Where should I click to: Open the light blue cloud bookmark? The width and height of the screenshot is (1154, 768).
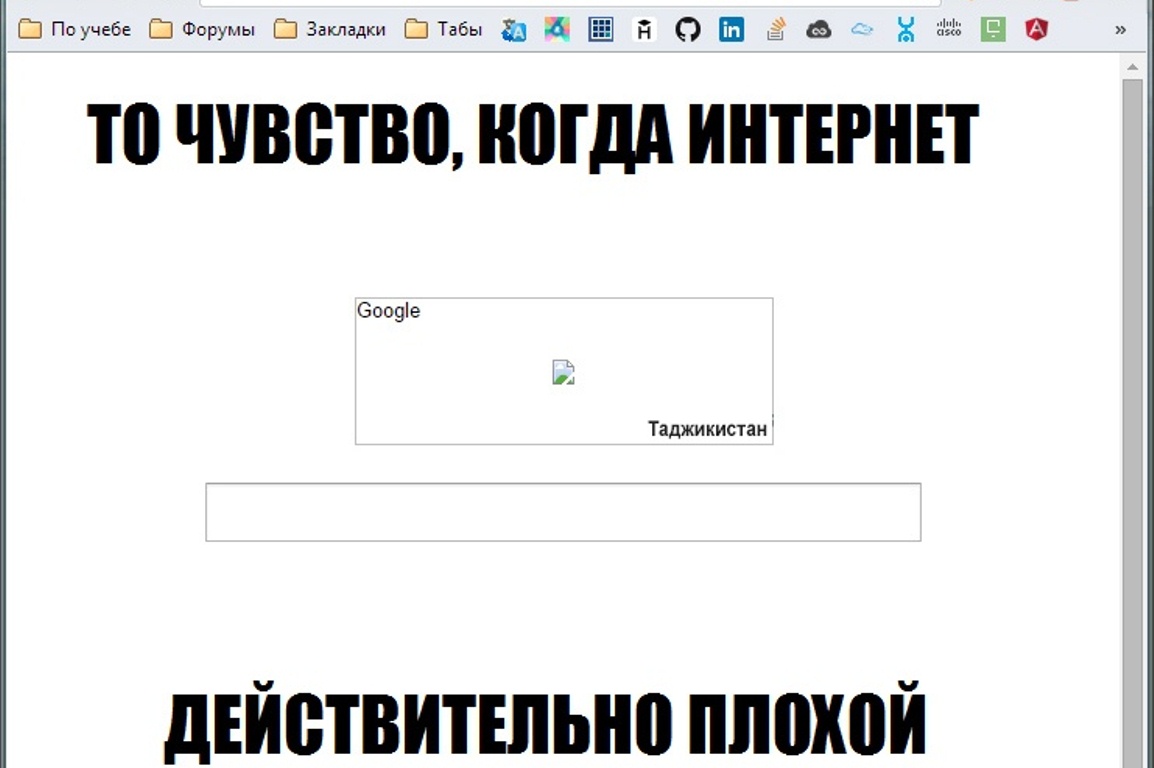(x=862, y=30)
